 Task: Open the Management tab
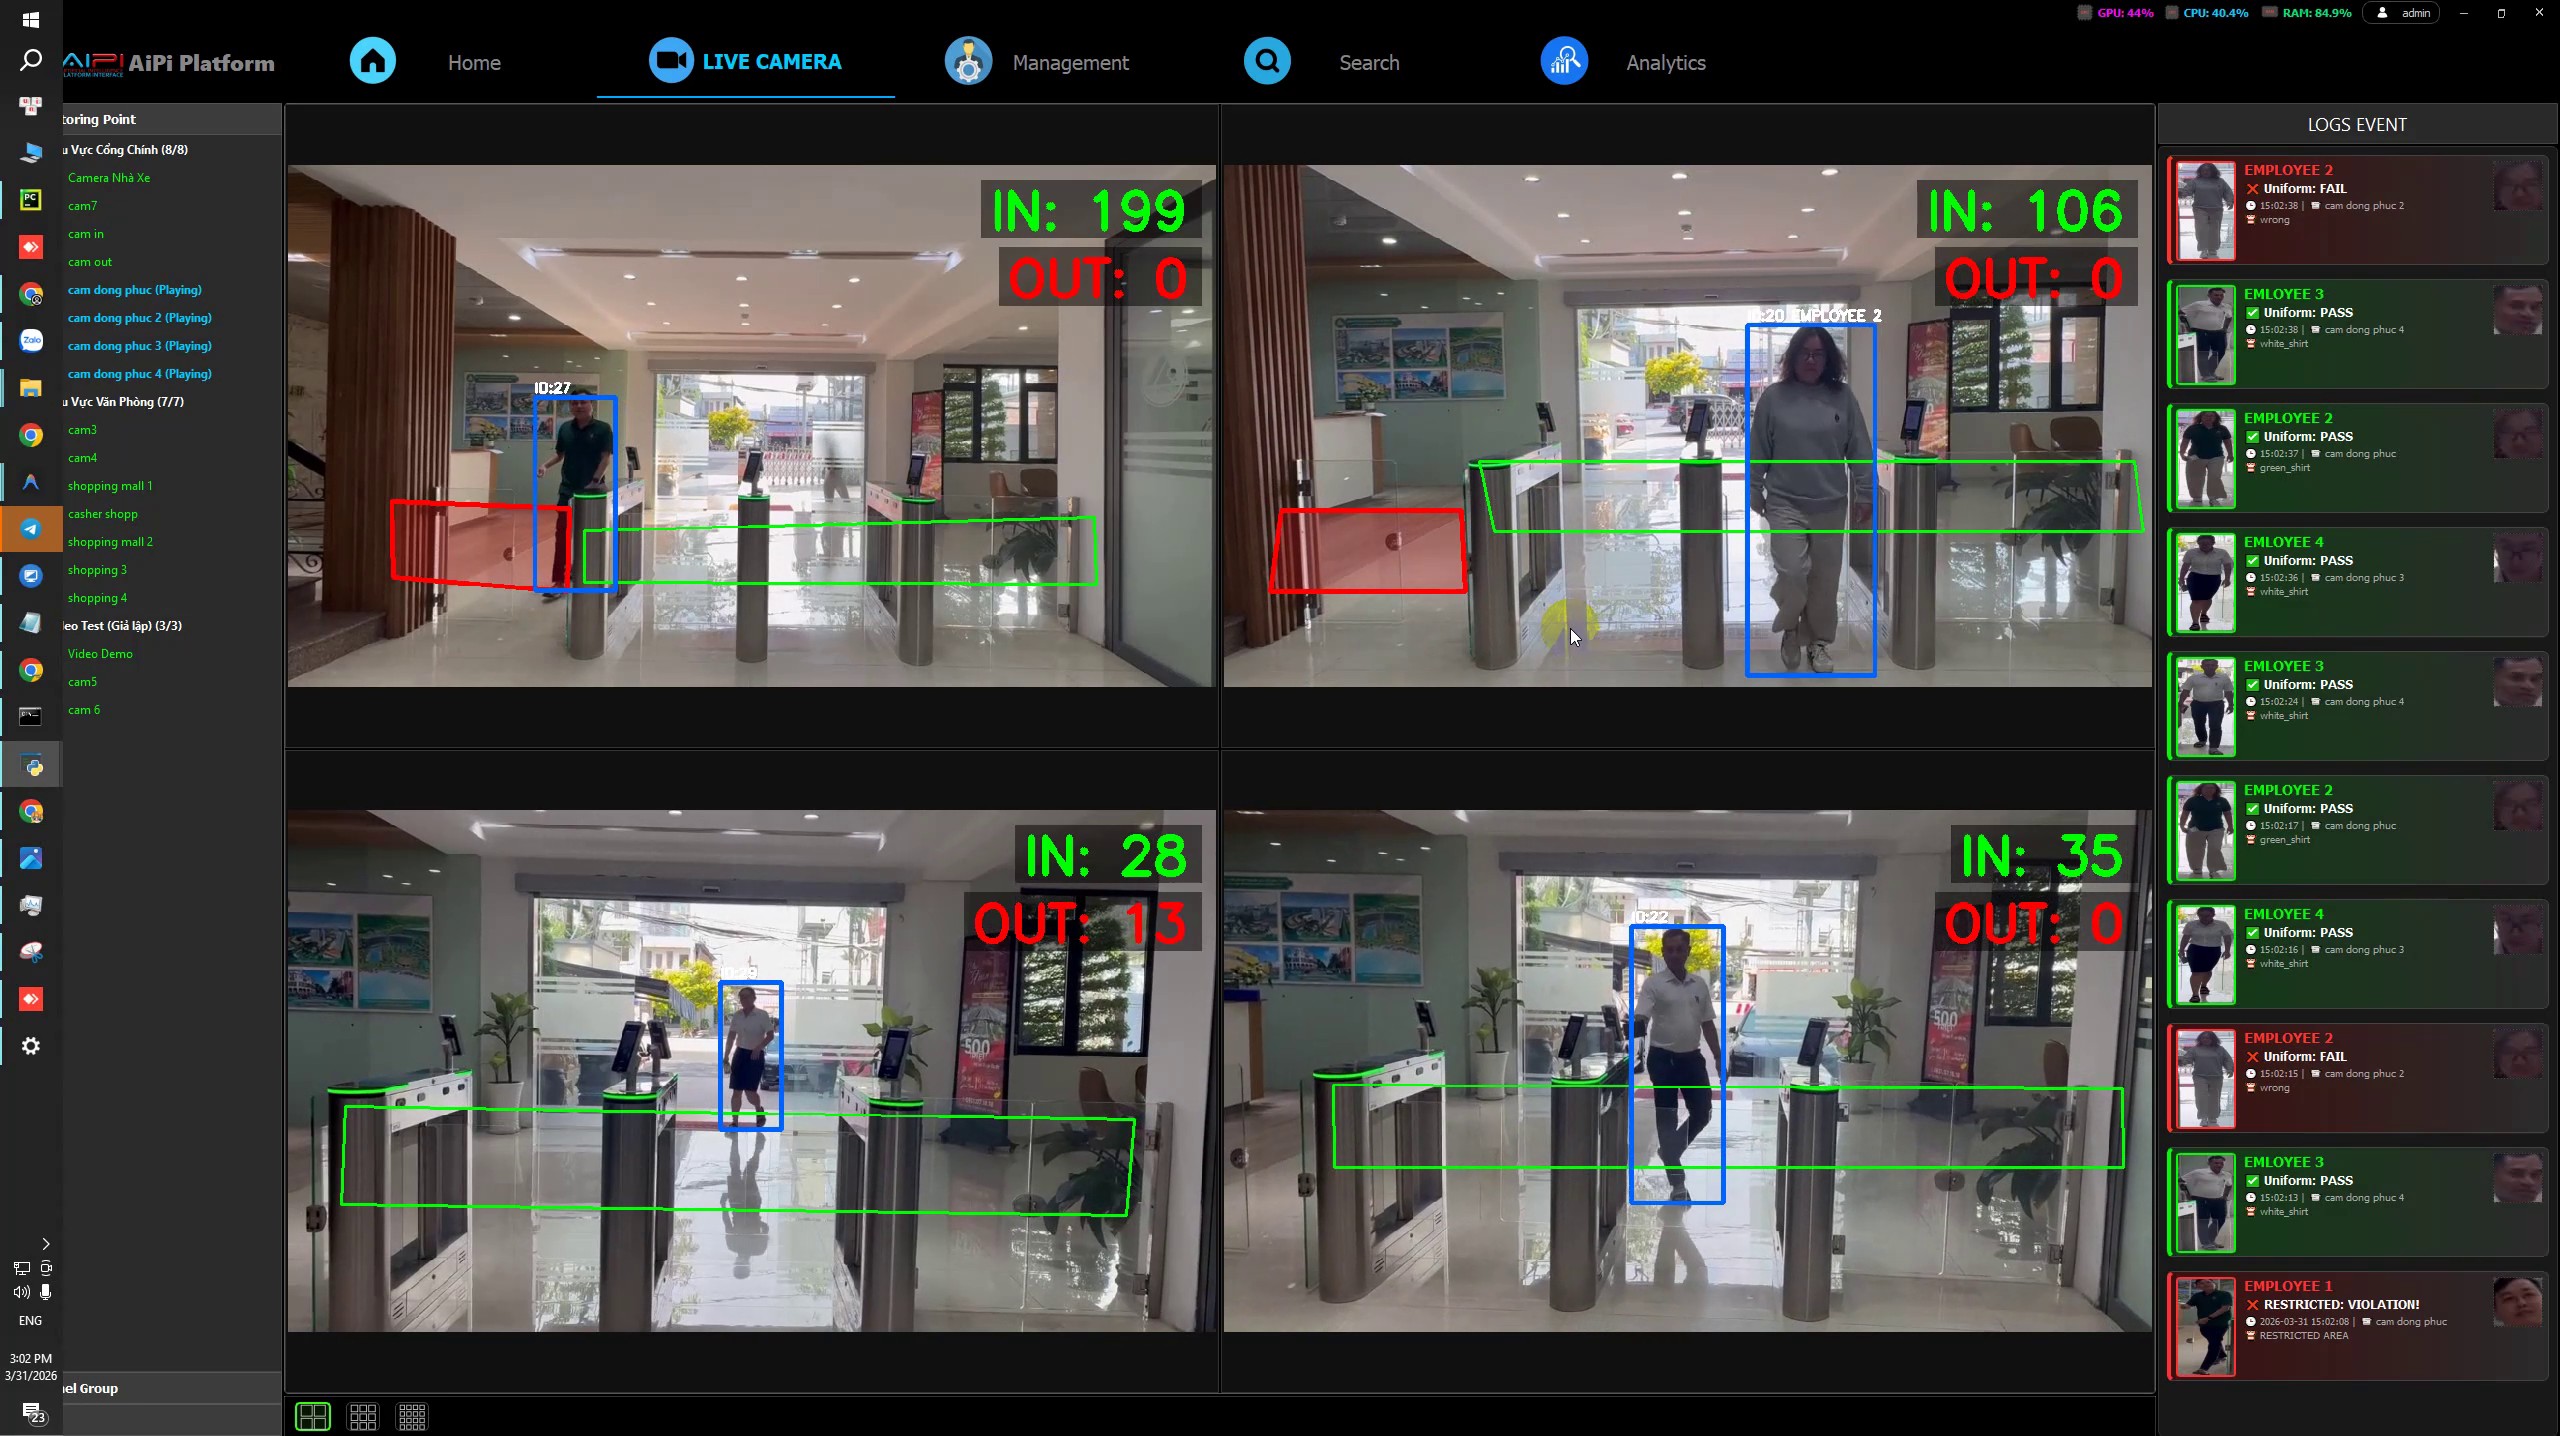(1070, 62)
